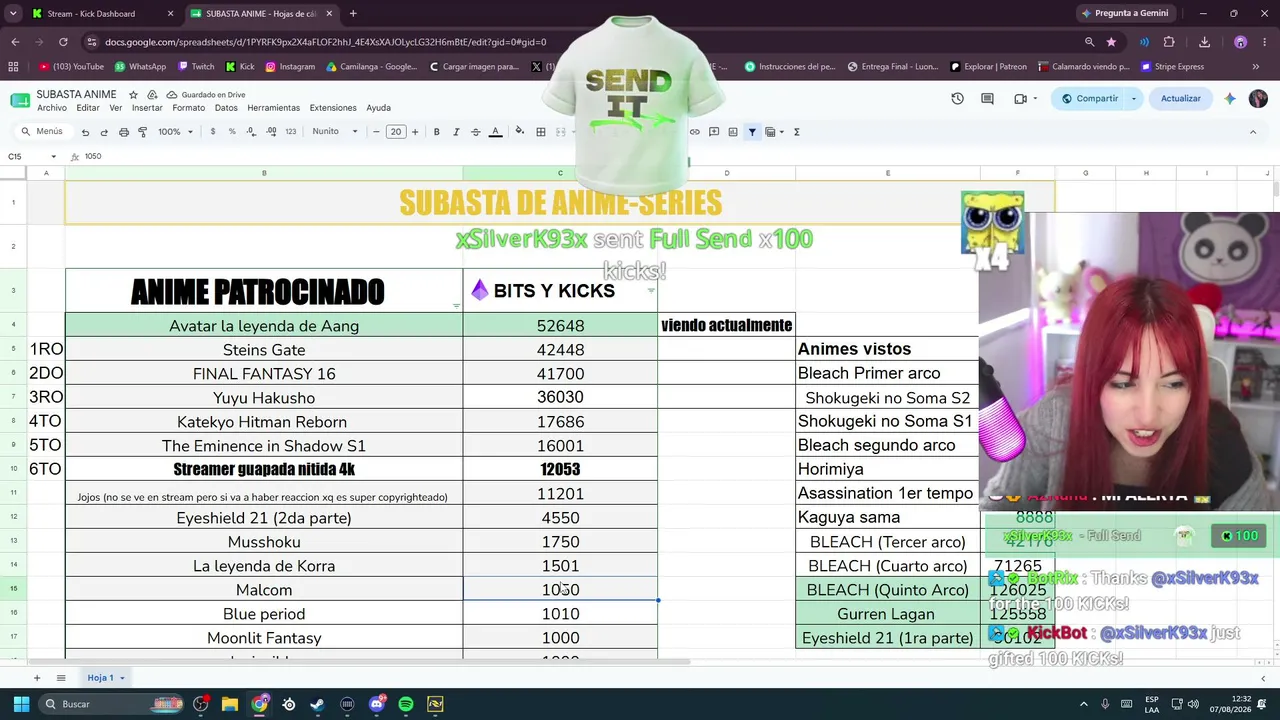The image size is (1280, 720).
Task: Click the font size field showing 20
Action: coord(396,132)
